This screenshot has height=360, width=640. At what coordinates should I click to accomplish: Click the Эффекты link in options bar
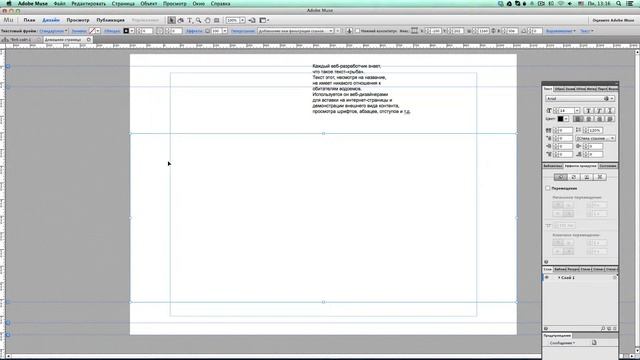point(194,31)
